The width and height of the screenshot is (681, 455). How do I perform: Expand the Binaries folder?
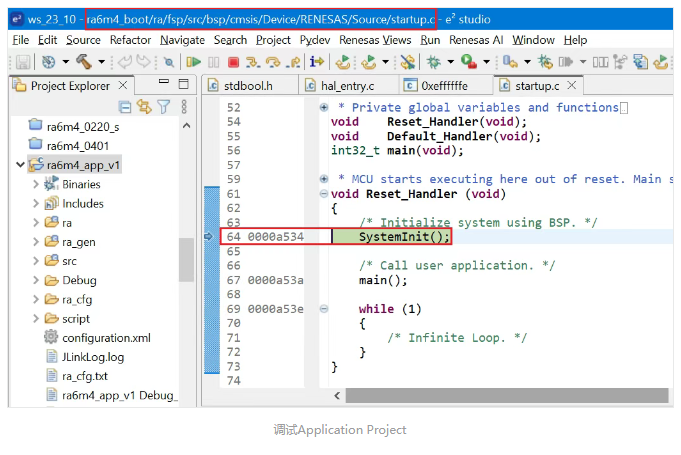[36, 185]
